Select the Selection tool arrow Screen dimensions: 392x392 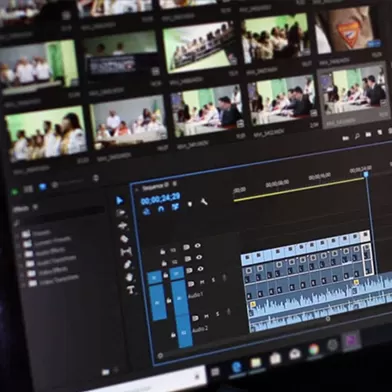tap(120, 200)
